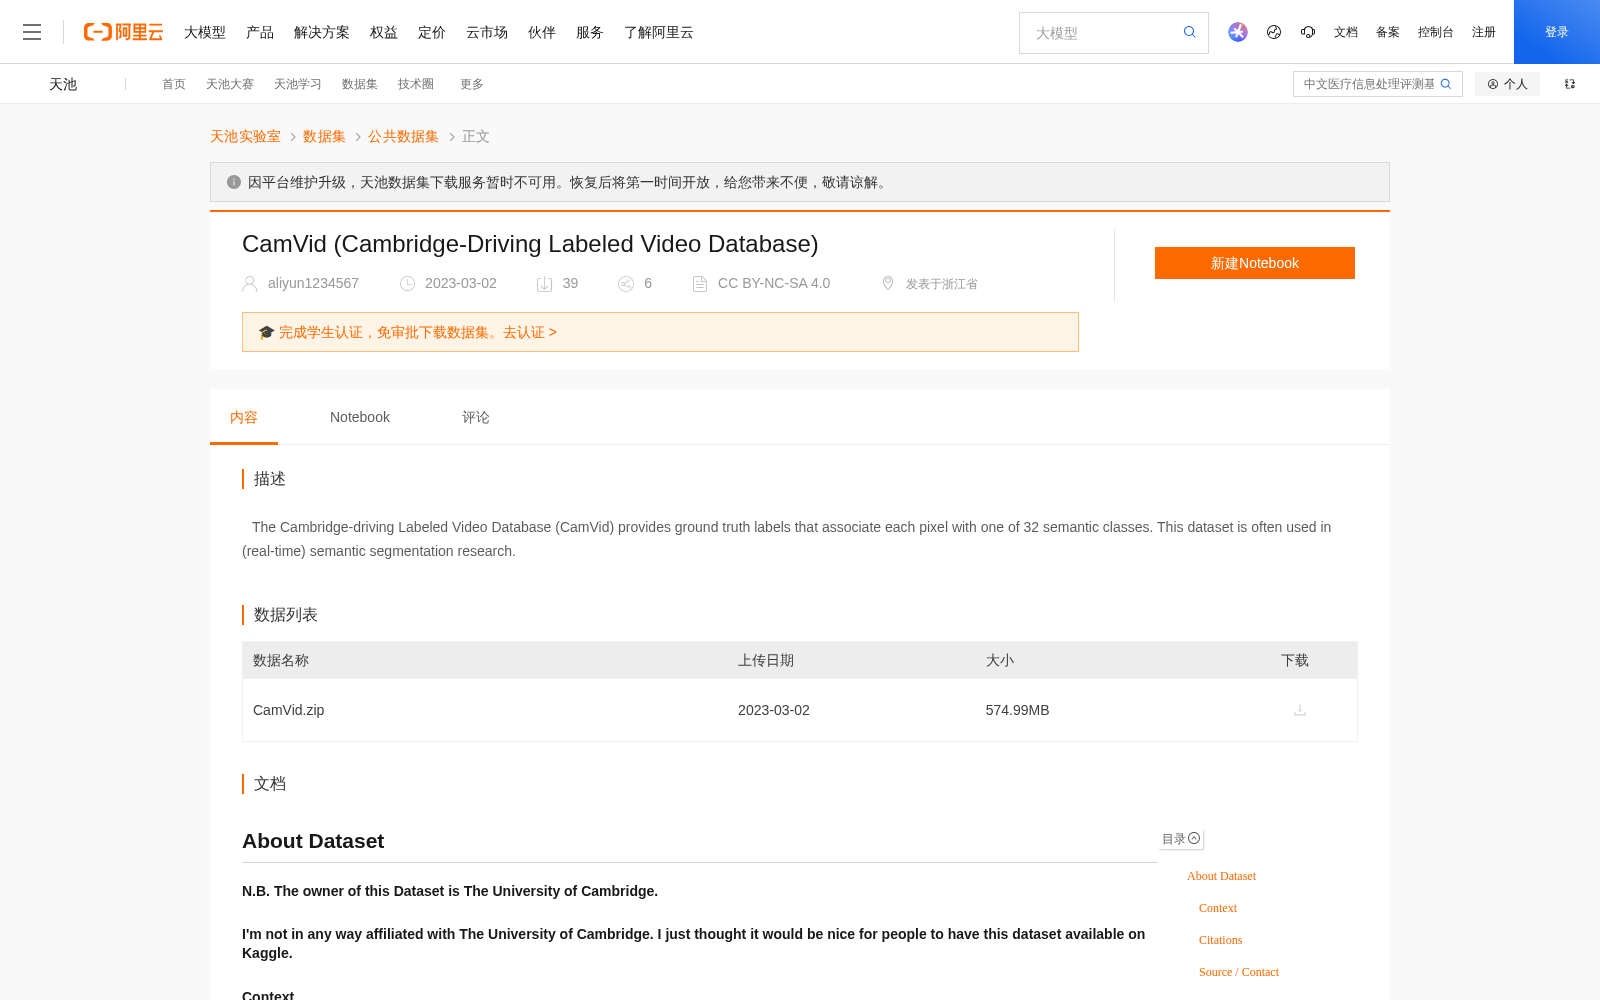Jump to Context in contents
Image resolution: width=1600 pixels, height=1000 pixels.
1218,908
